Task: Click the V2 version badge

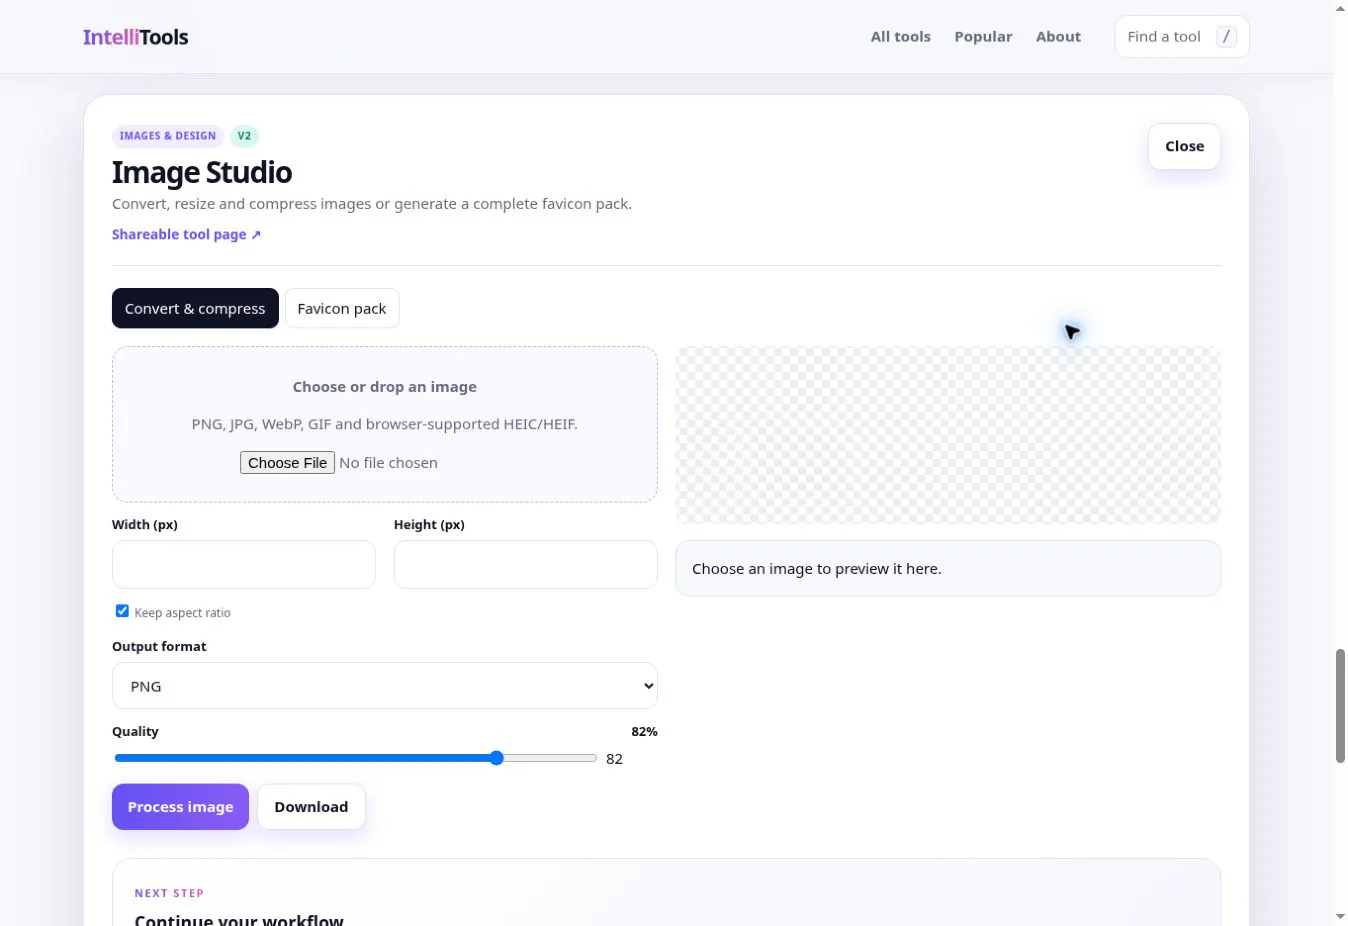Action: (x=244, y=136)
